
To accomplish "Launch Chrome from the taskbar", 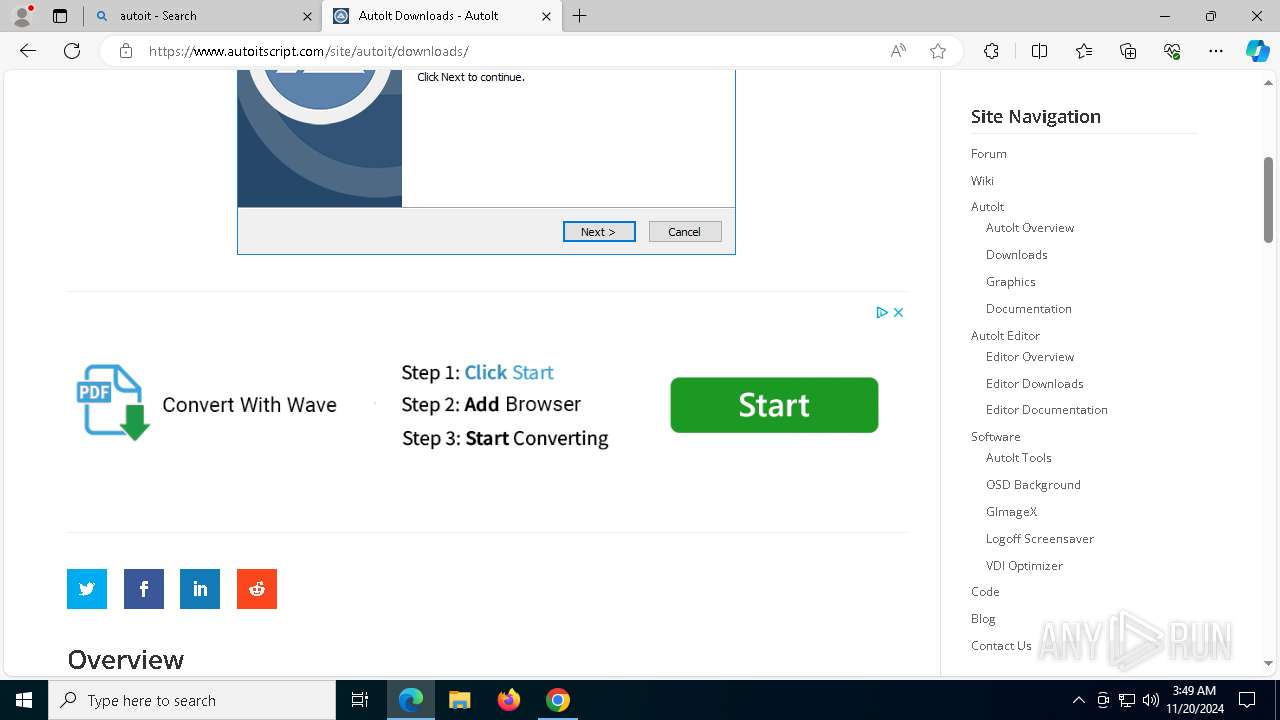I will 558,700.
